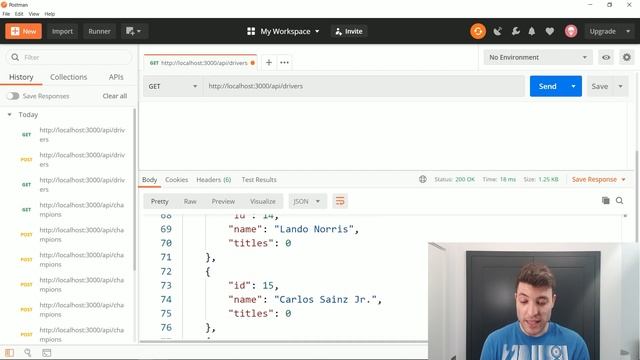Toggle the Save Responses switch
The image size is (640, 360).
(13, 96)
